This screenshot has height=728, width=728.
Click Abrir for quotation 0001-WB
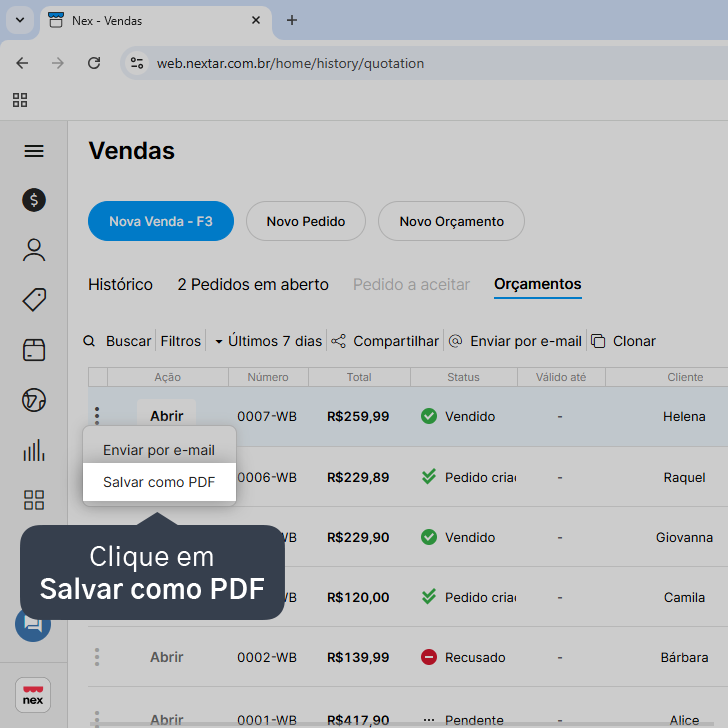click(x=167, y=720)
